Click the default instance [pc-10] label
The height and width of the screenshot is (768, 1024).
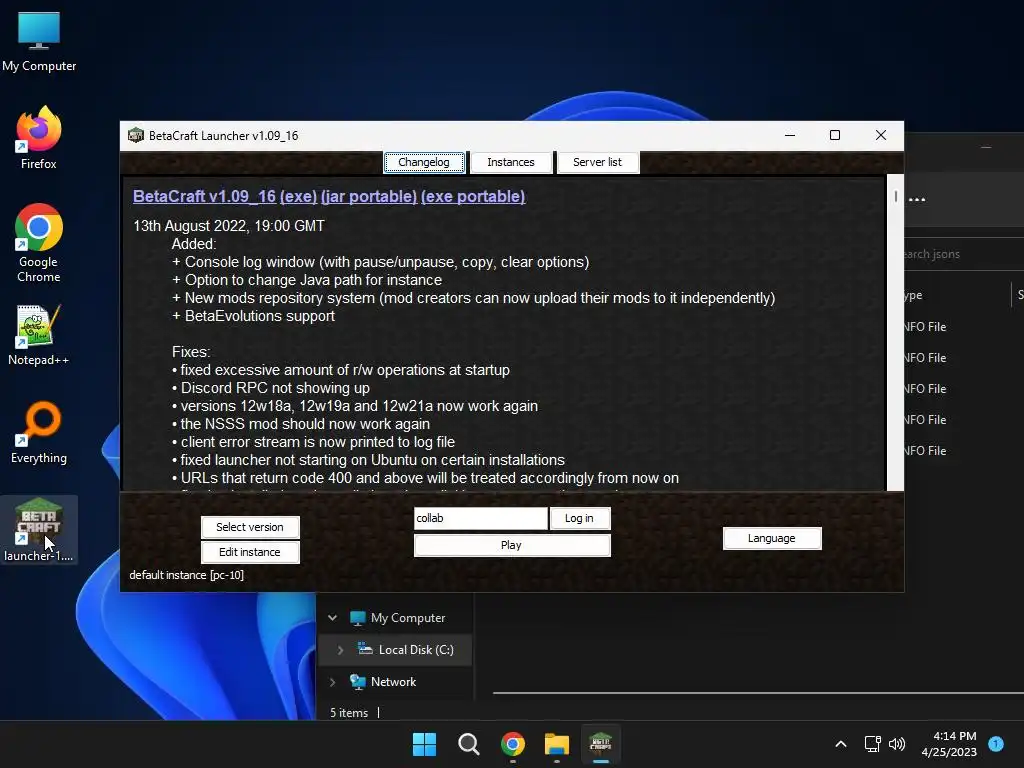coord(187,575)
